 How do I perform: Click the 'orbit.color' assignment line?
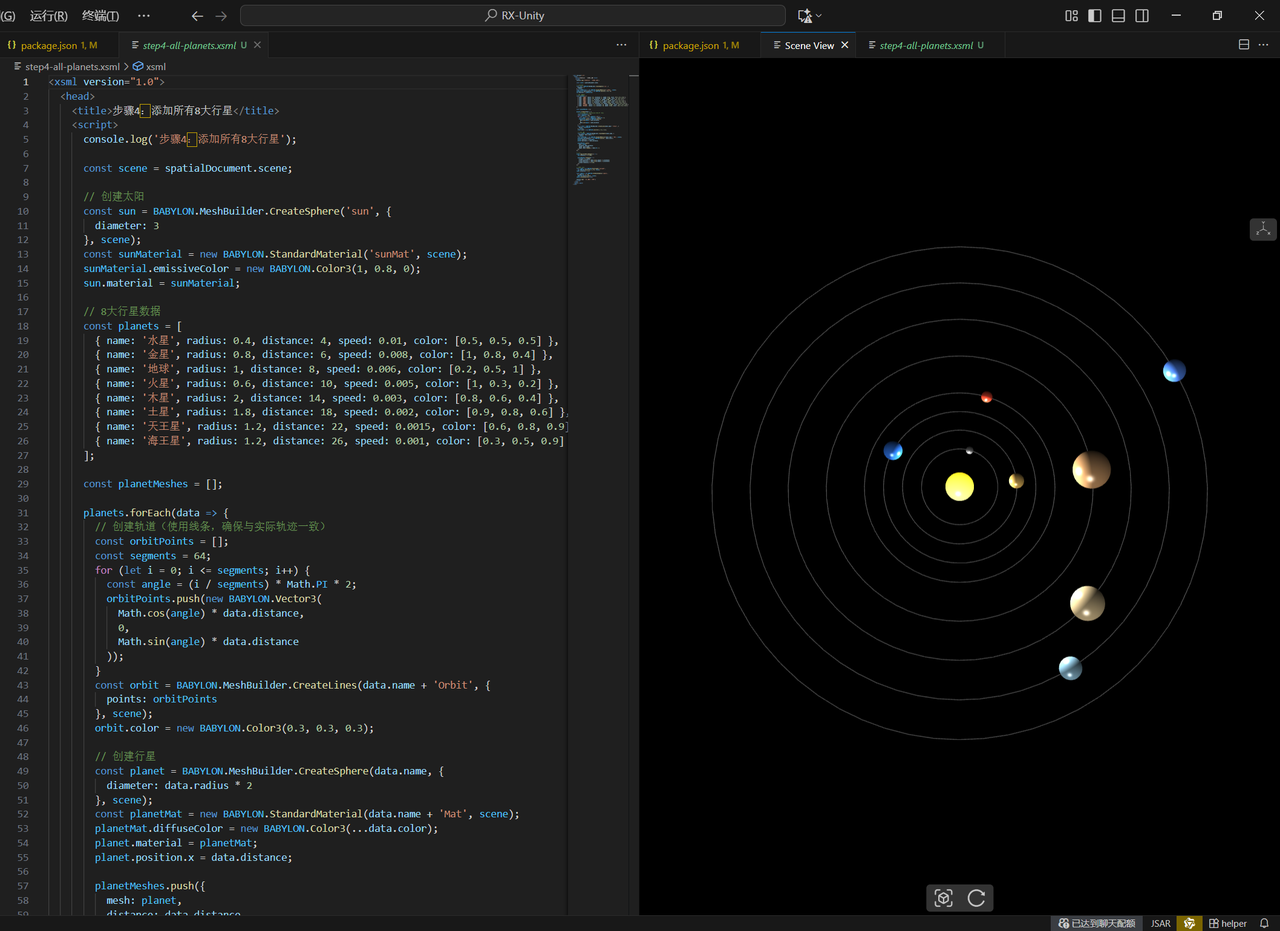(234, 727)
